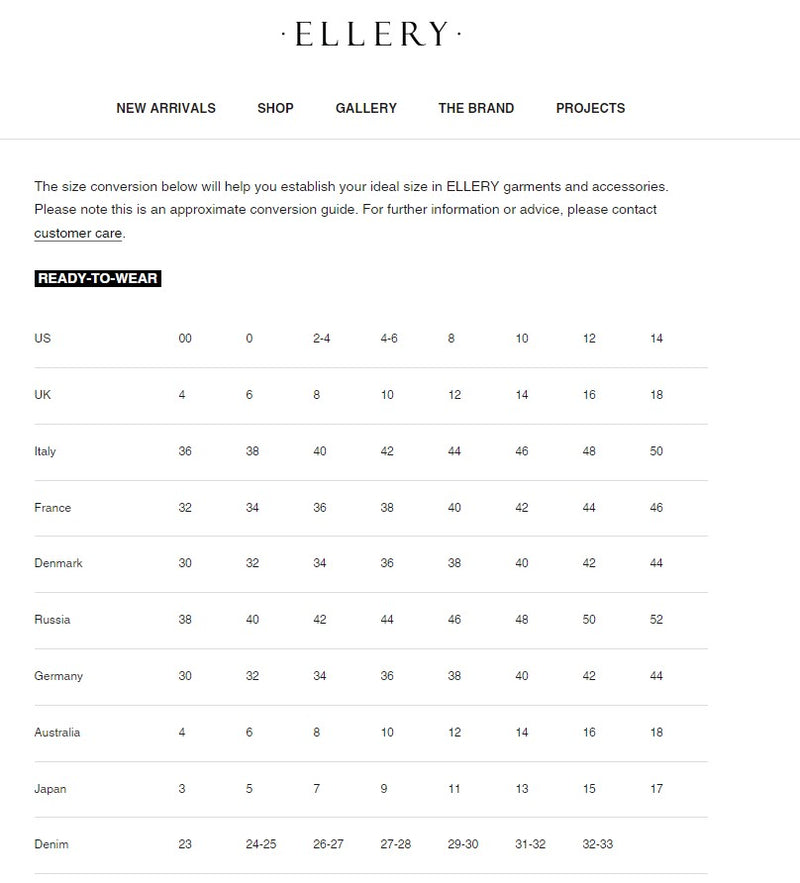Image resolution: width=800 pixels, height=883 pixels.
Task: Go to the GALLERY page
Action: [366, 108]
